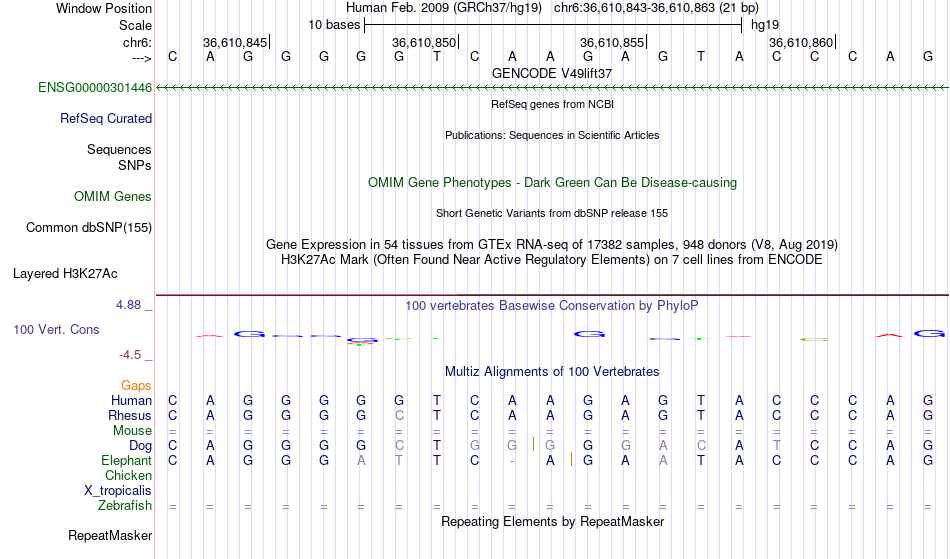This screenshot has width=950, height=559.
Task: Select the Dog alignment row label
Action: [x=140, y=446]
